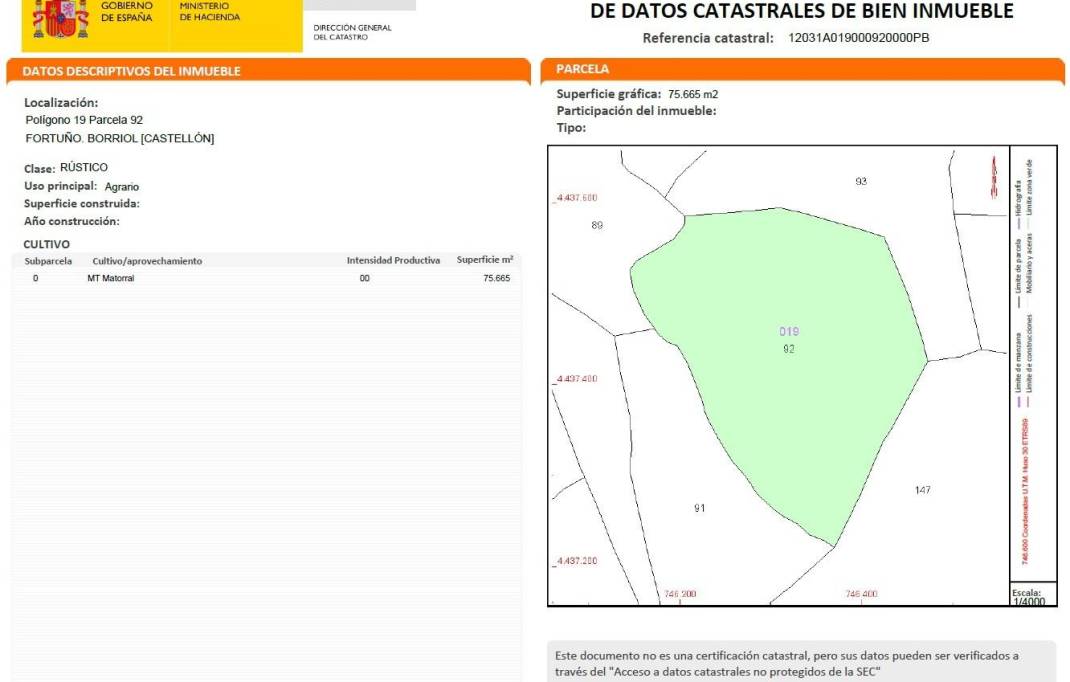Click 'Participación del inmueble:' label
Screen dimensions: 1070x682
pos(636,111)
